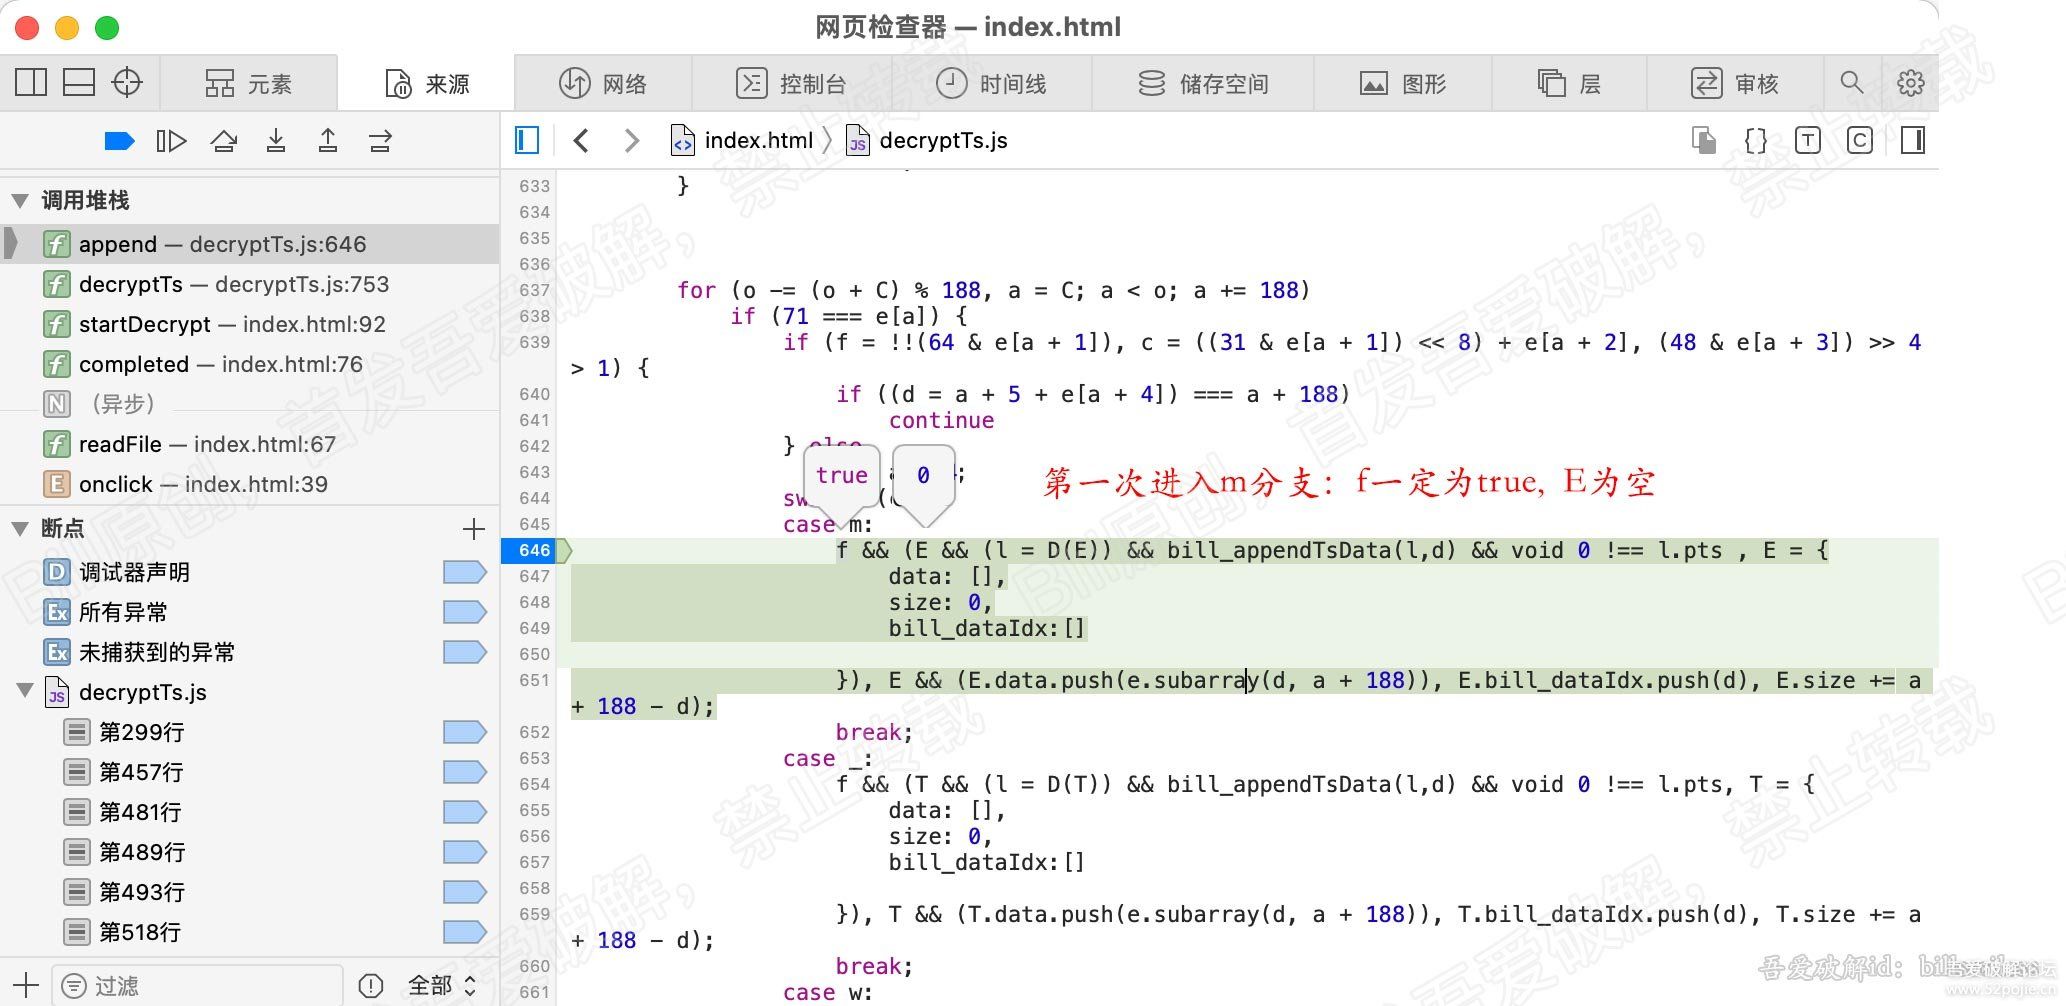Enable the type profiler T icon
The image size is (2066, 1006).
(1808, 140)
